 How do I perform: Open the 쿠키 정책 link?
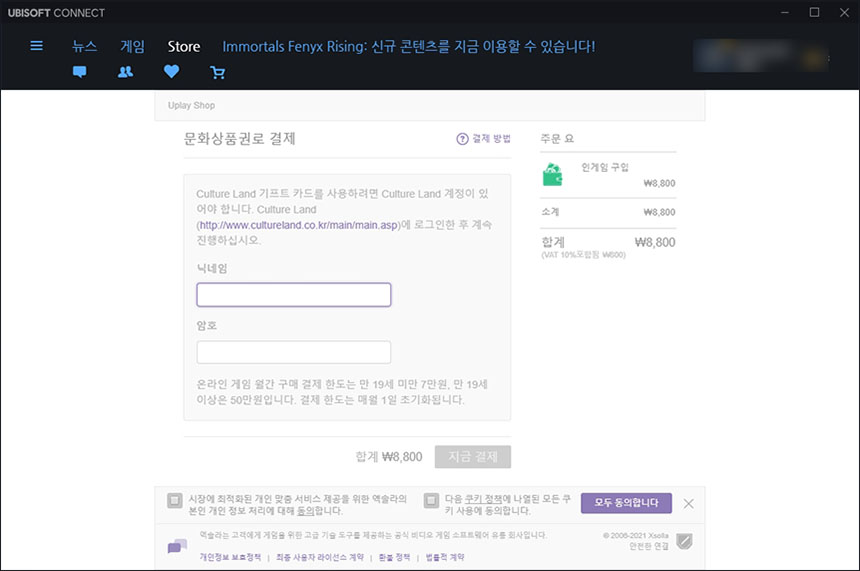(x=483, y=499)
